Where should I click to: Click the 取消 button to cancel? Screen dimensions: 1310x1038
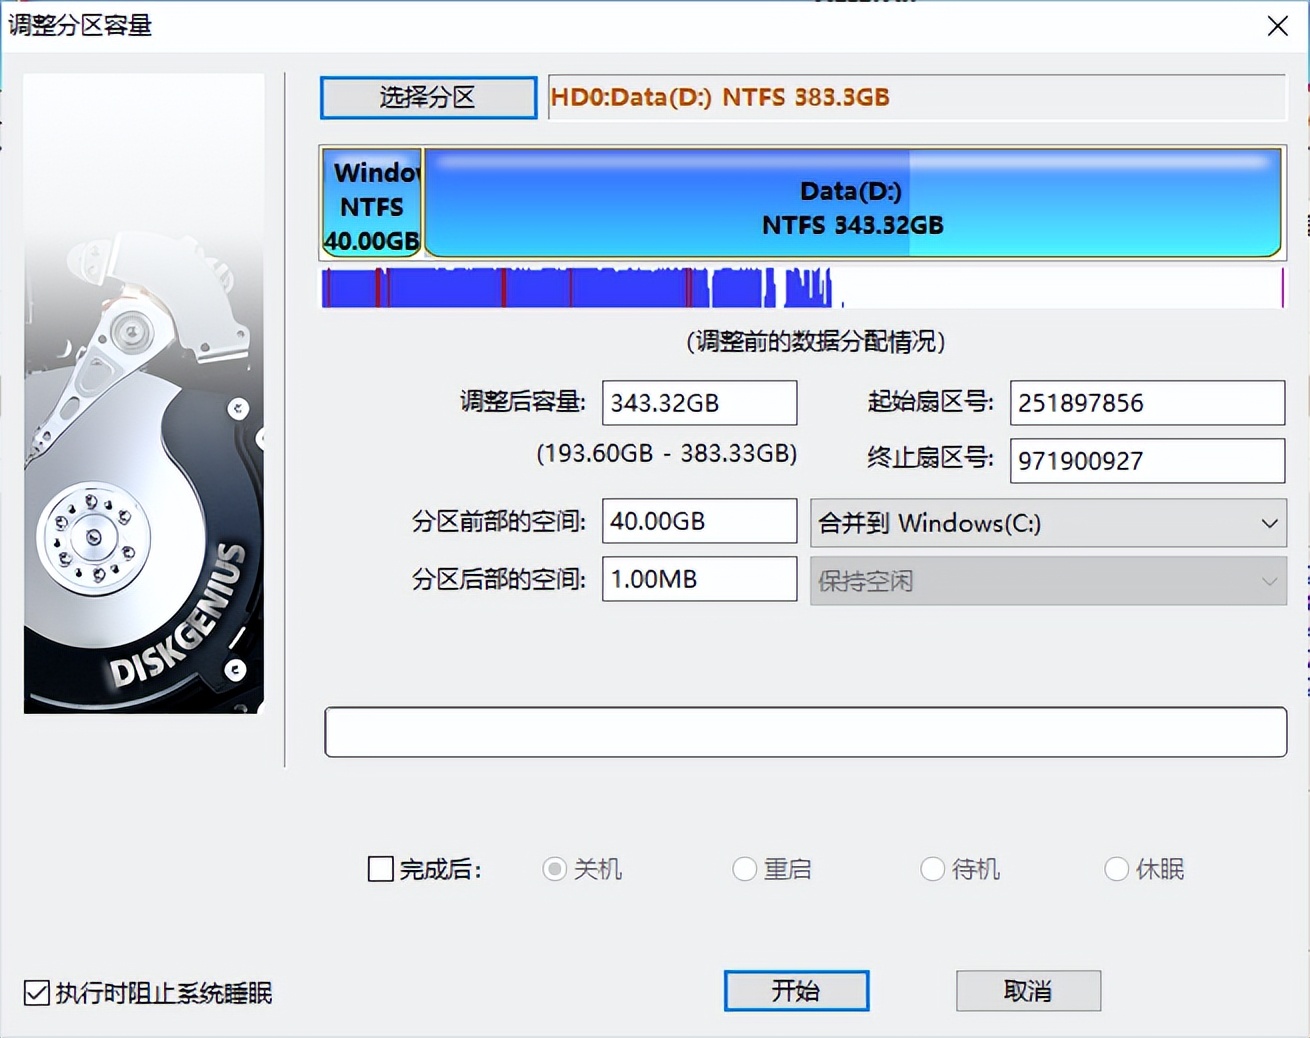pos(1028,991)
